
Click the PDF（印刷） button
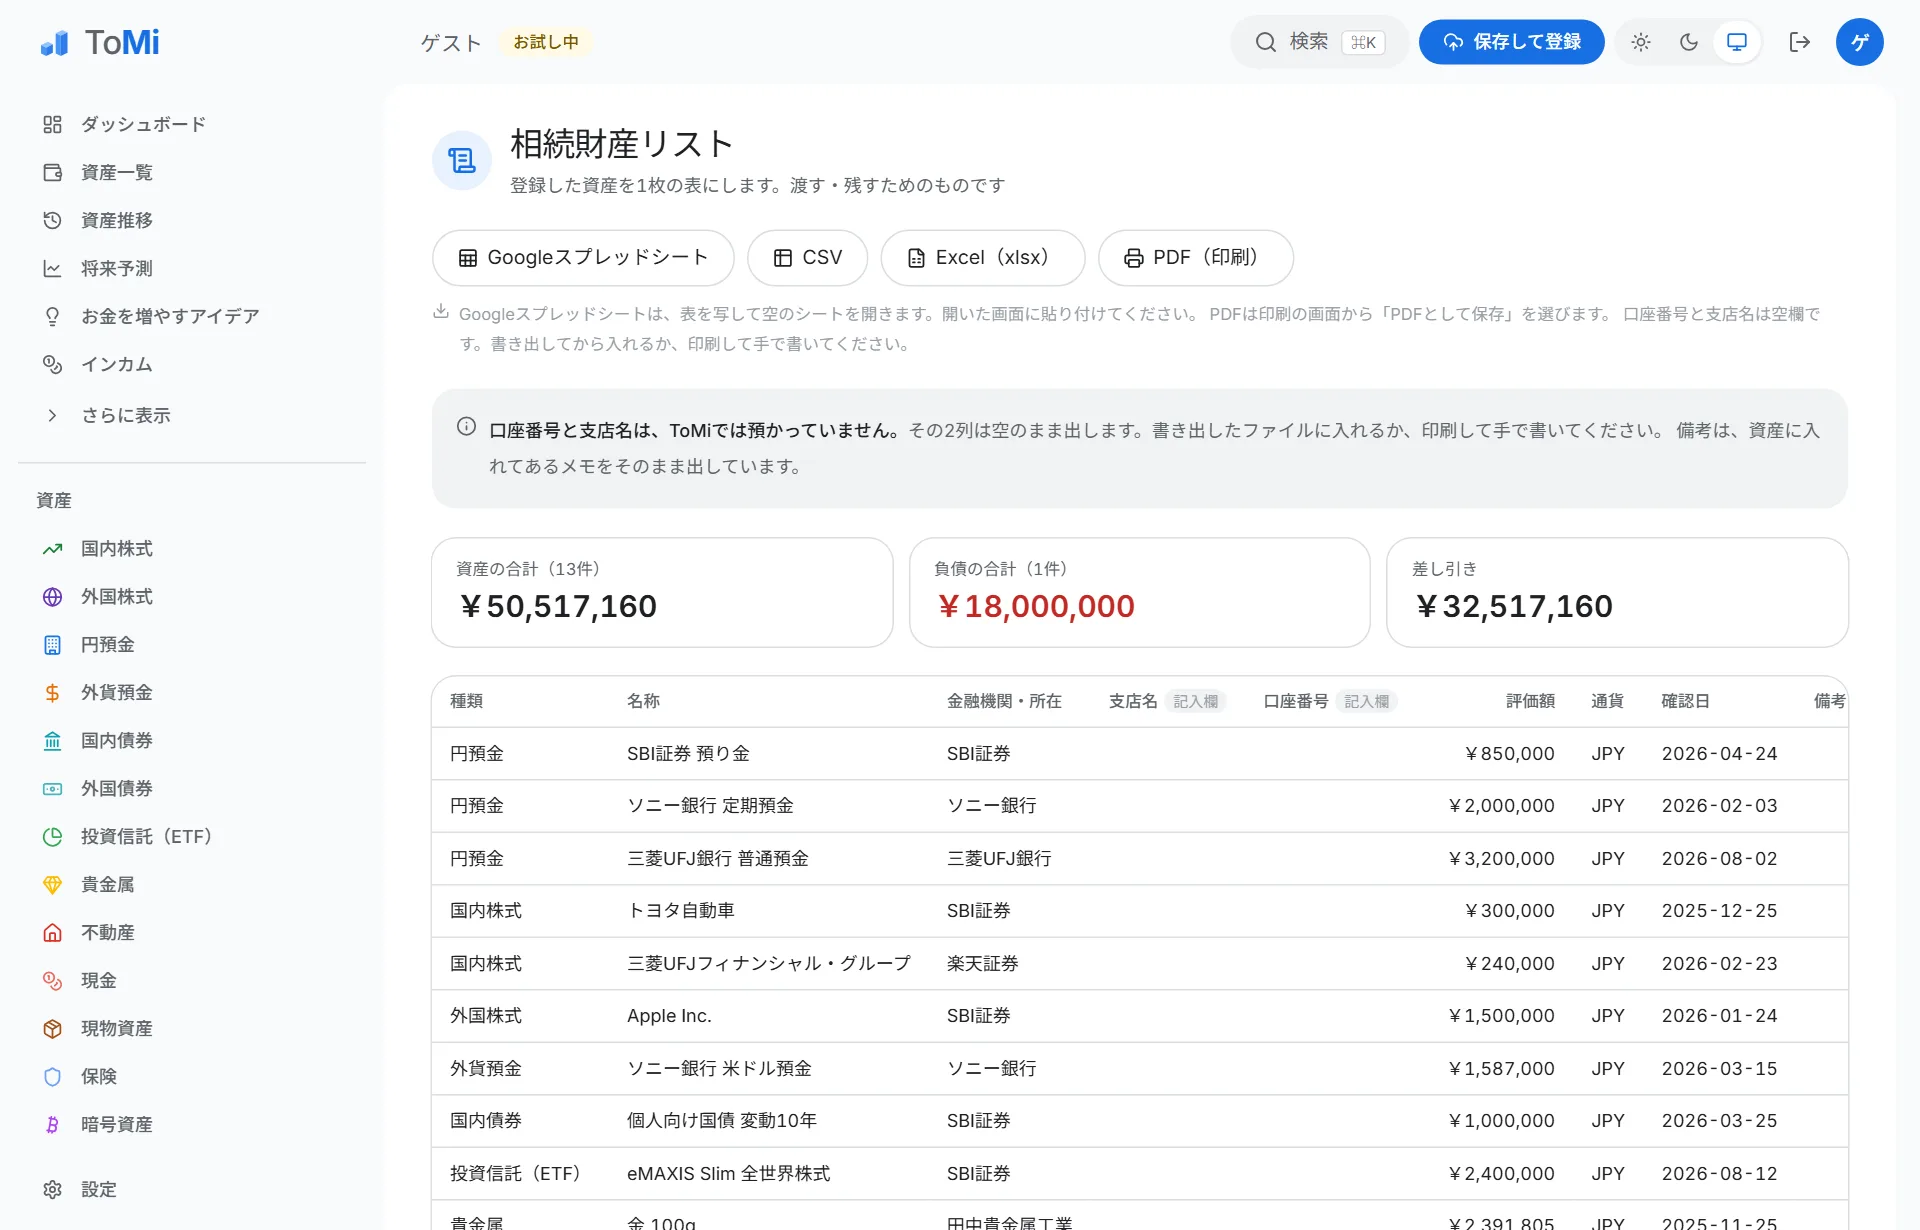(x=1196, y=258)
